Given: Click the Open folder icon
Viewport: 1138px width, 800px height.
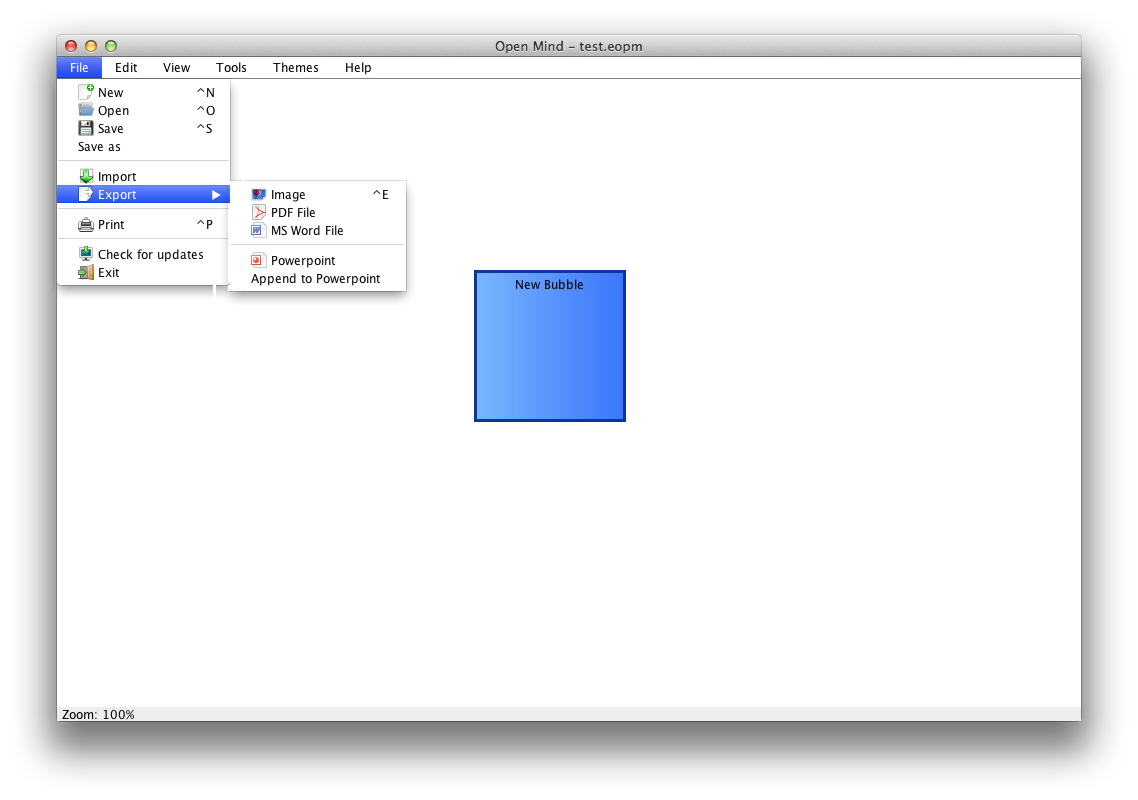Looking at the screenshot, I should pyautogui.click(x=86, y=110).
